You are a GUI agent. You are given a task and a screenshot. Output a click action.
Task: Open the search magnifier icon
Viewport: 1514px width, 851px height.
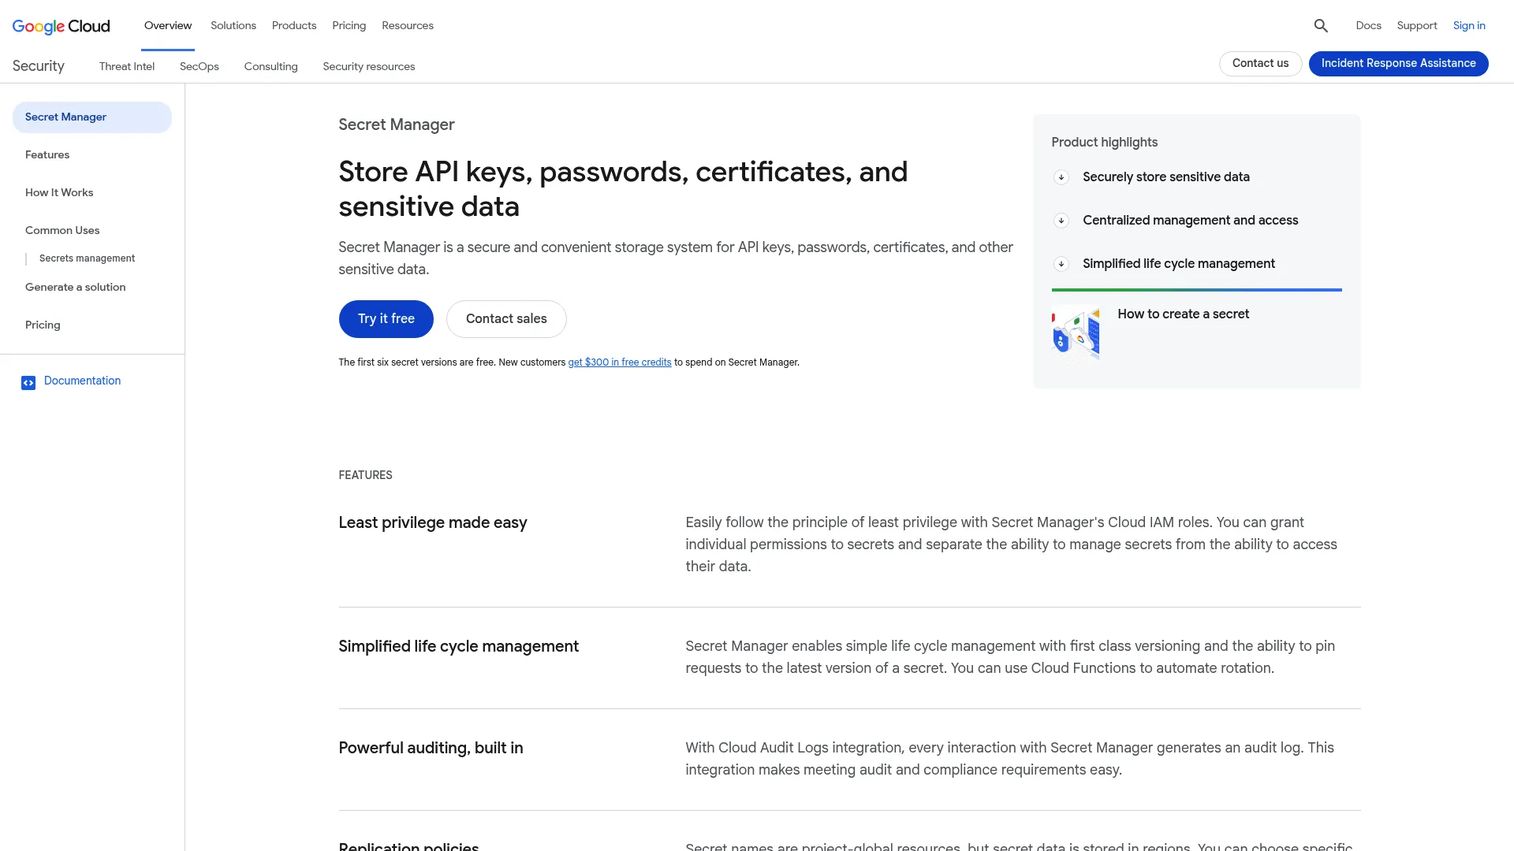[1321, 26]
